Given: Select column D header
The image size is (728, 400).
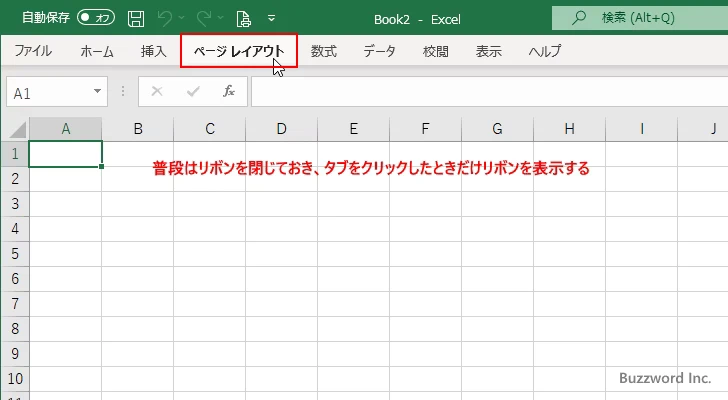Looking at the screenshot, I should (x=281, y=129).
